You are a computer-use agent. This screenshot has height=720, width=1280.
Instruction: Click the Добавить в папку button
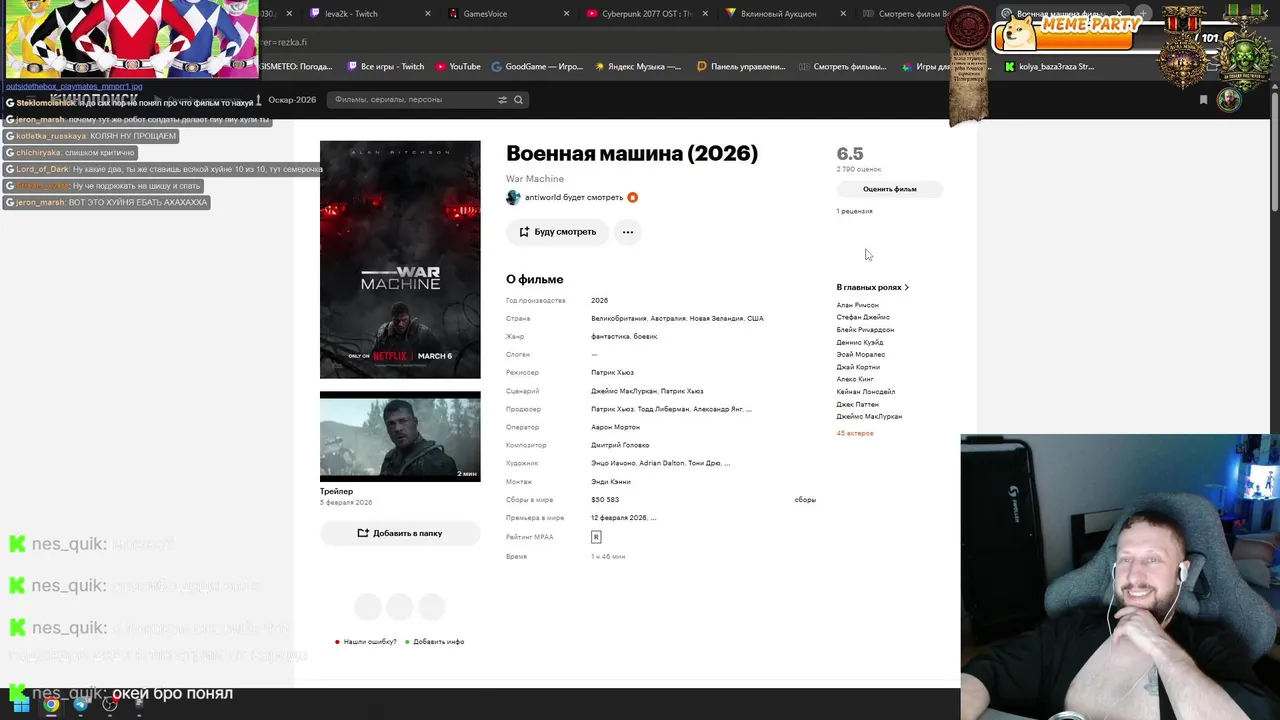pos(400,533)
